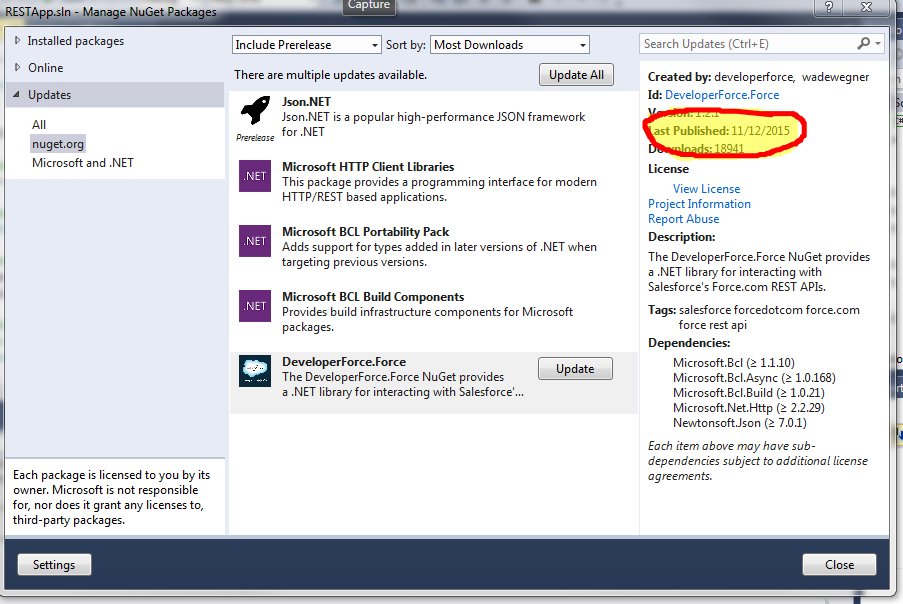The image size is (903, 604).
Task: Select the Microsoft HTTP Client Libraries .NET icon
Action: [x=256, y=177]
